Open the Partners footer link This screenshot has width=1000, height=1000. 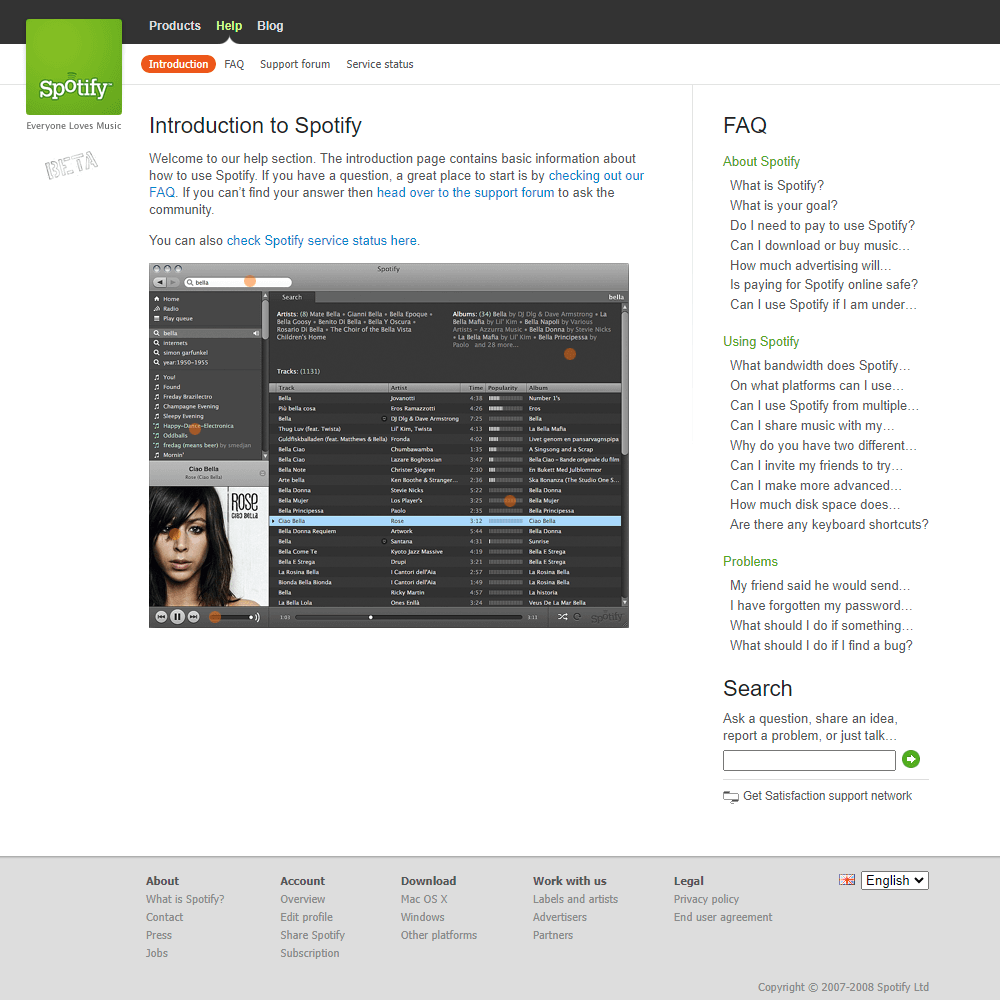pyautogui.click(x=553, y=935)
